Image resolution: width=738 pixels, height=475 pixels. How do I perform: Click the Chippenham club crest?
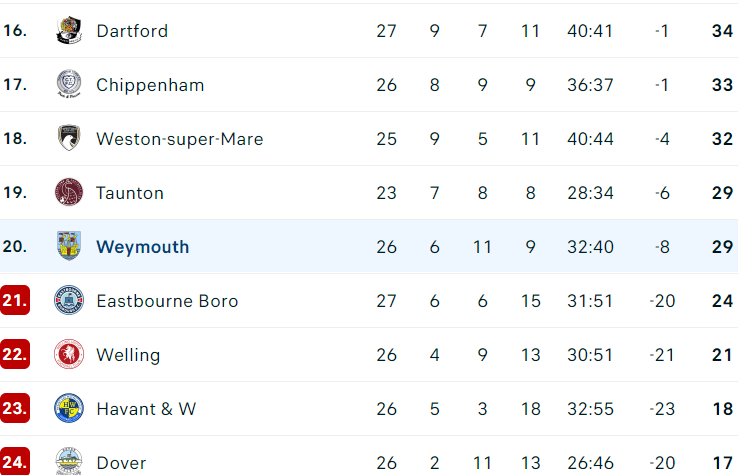click(x=68, y=85)
